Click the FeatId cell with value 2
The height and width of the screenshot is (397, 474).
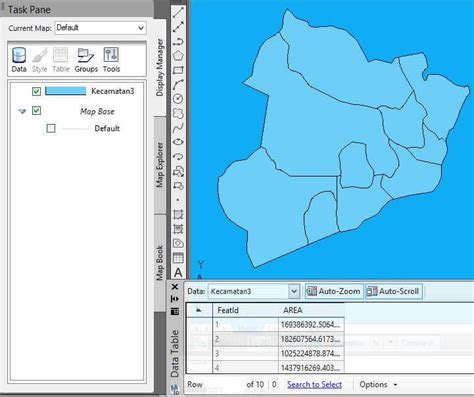[x=245, y=339]
